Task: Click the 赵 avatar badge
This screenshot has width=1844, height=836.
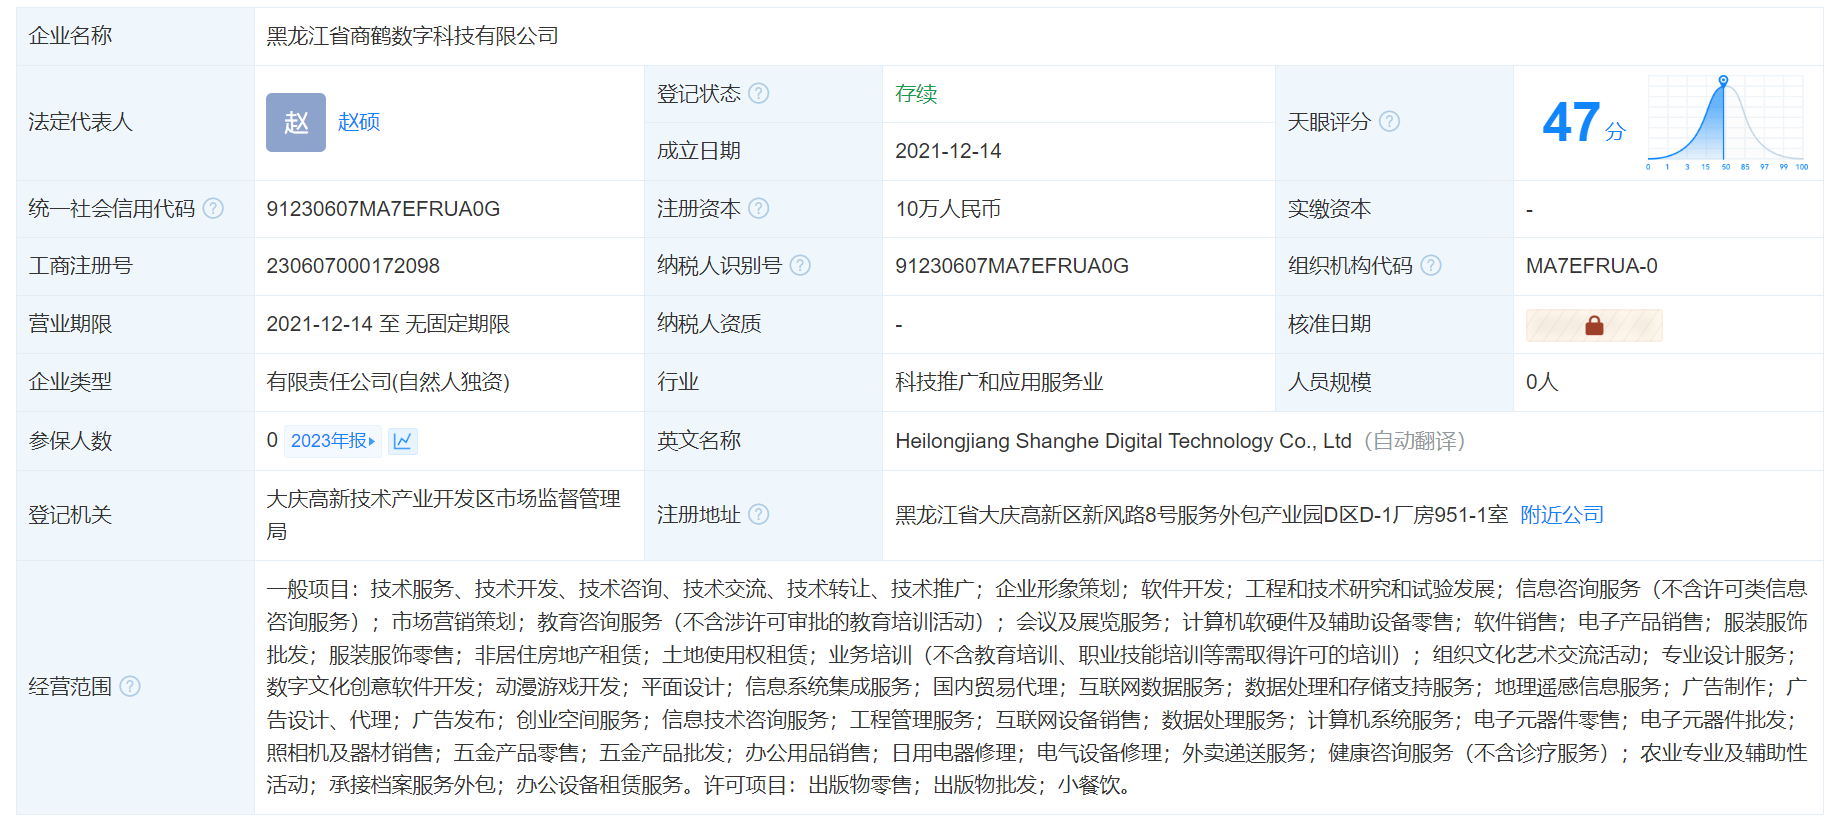Action: tap(295, 122)
